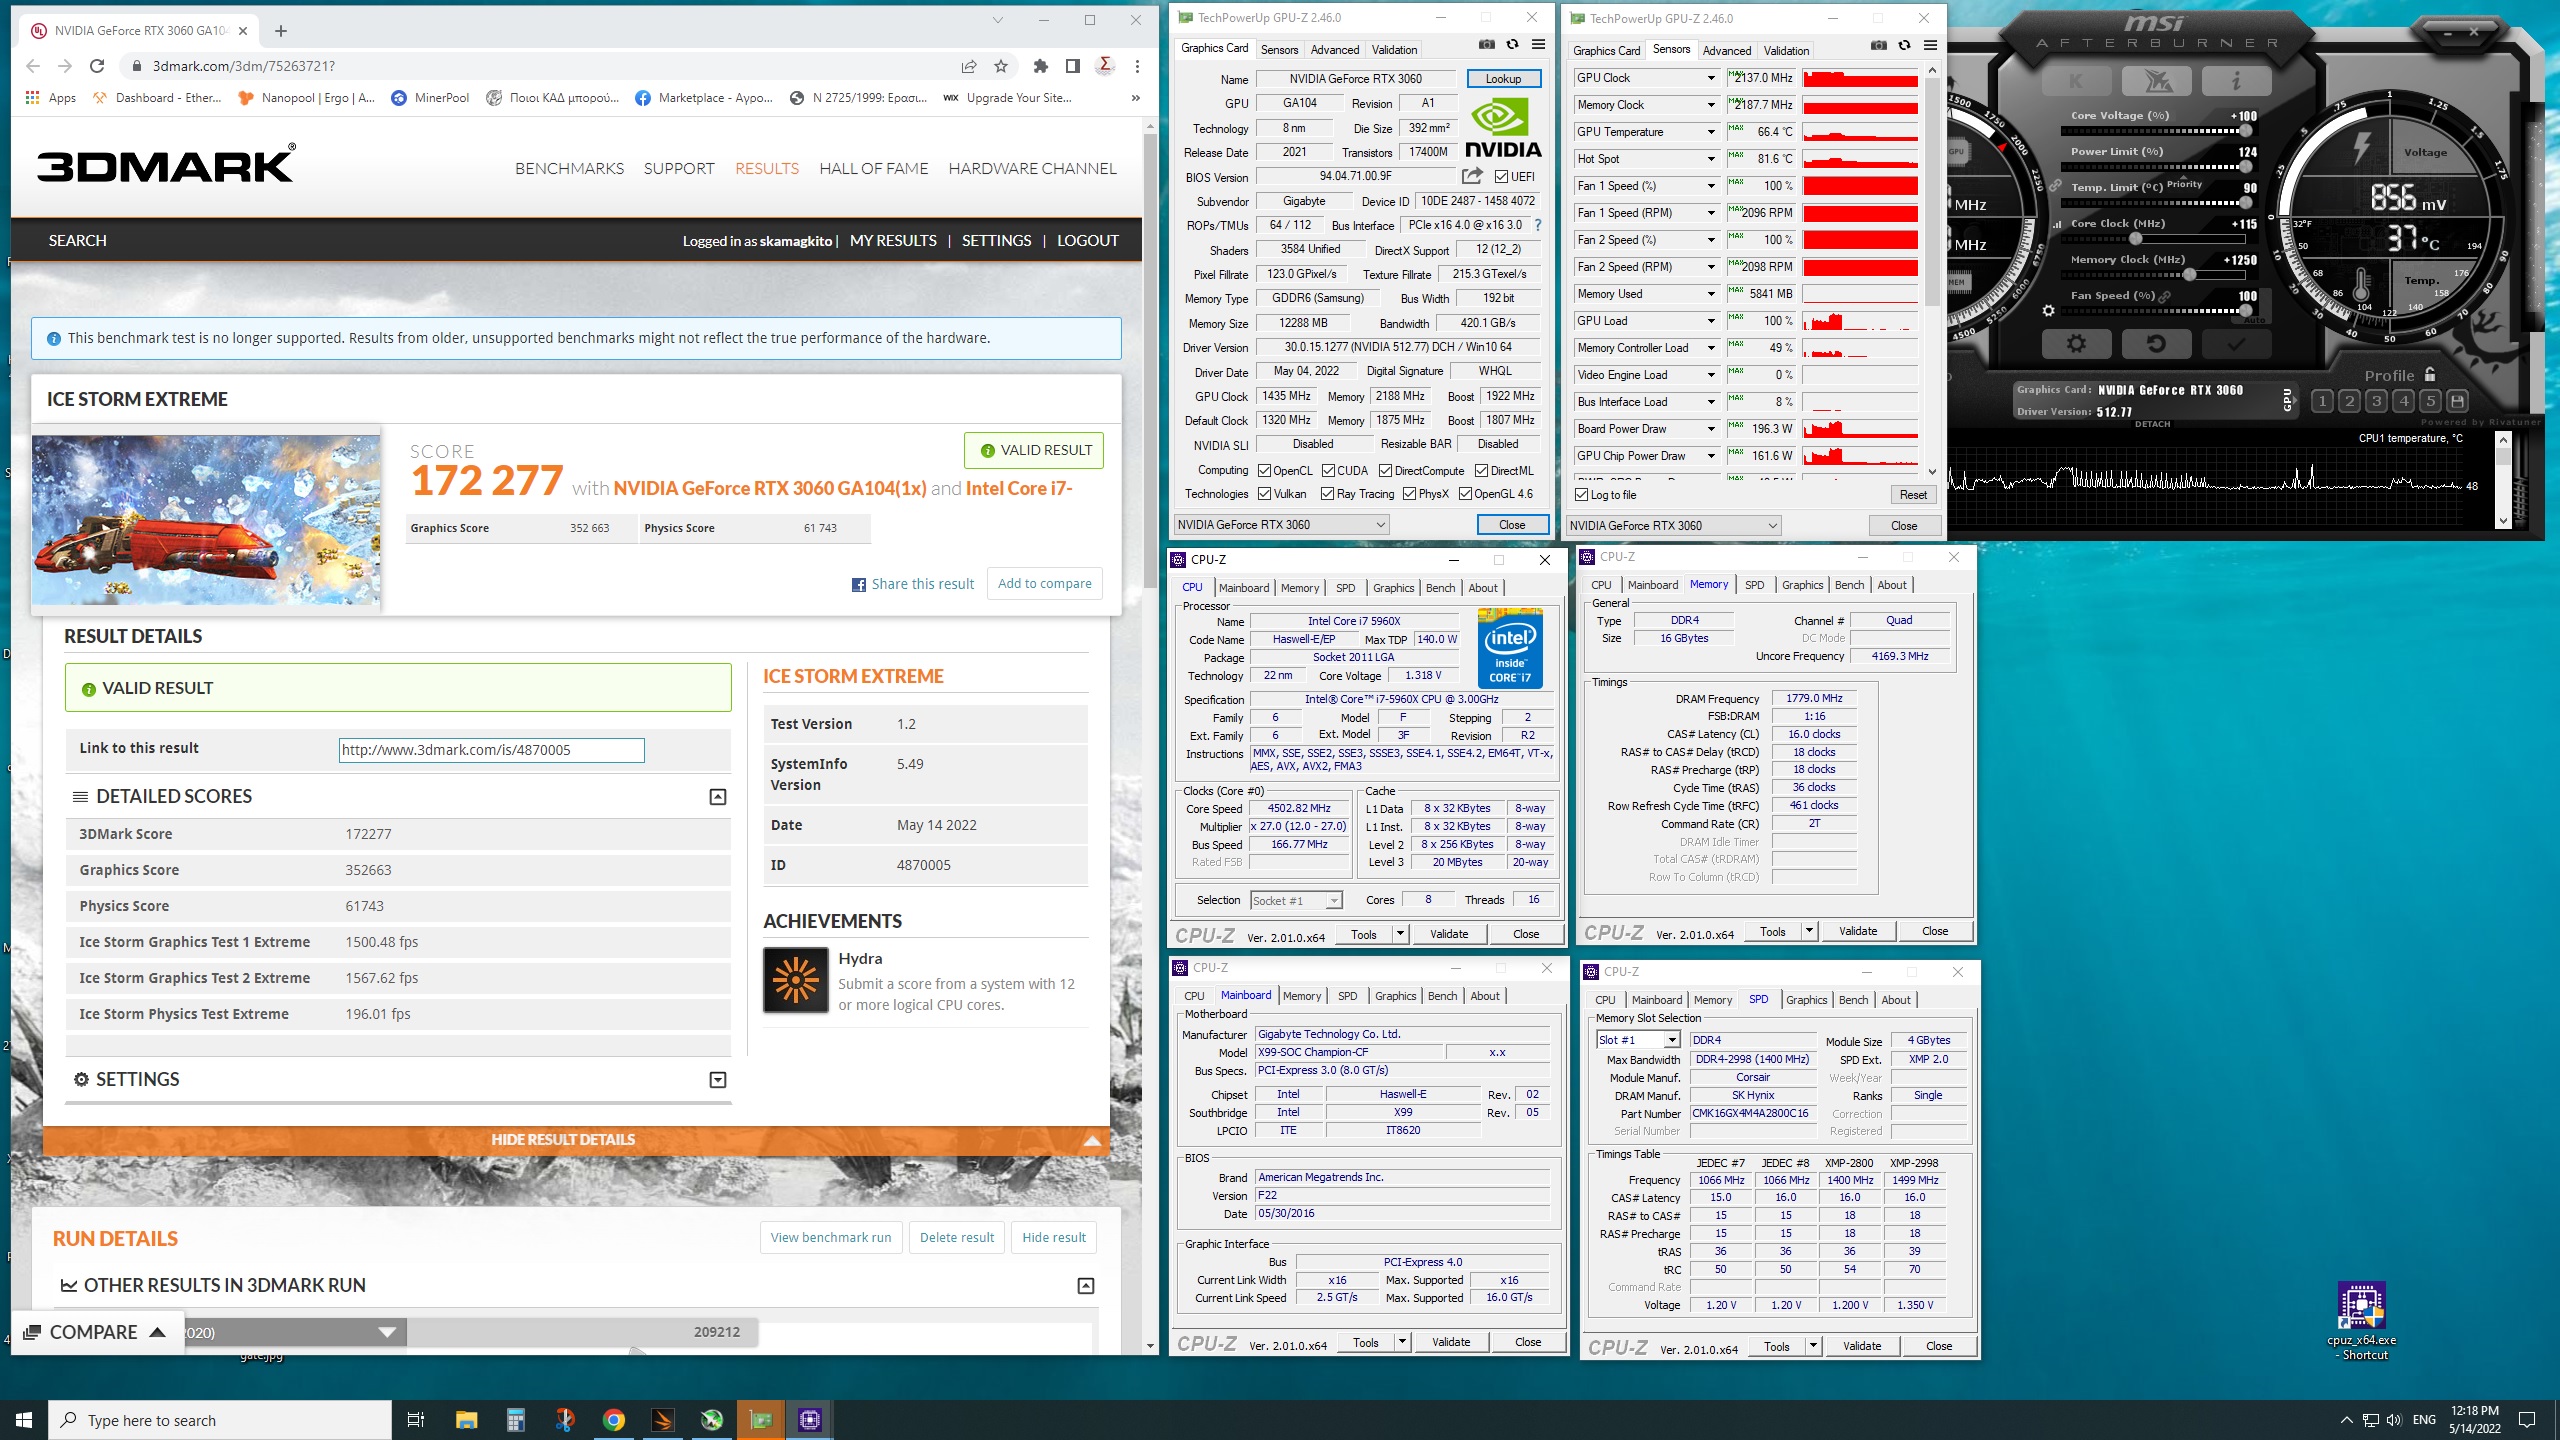Toggle Afterburner profile lock icon
This screenshot has height=1440, width=2560.
[x=2430, y=375]
